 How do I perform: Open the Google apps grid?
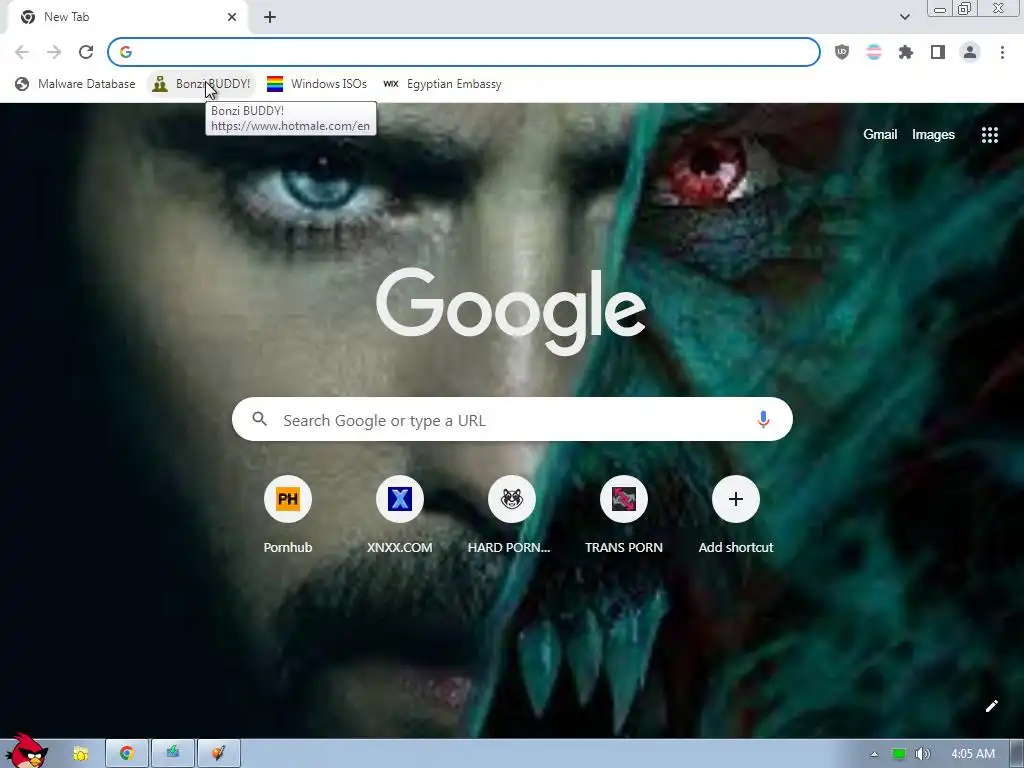coord(989,135)
